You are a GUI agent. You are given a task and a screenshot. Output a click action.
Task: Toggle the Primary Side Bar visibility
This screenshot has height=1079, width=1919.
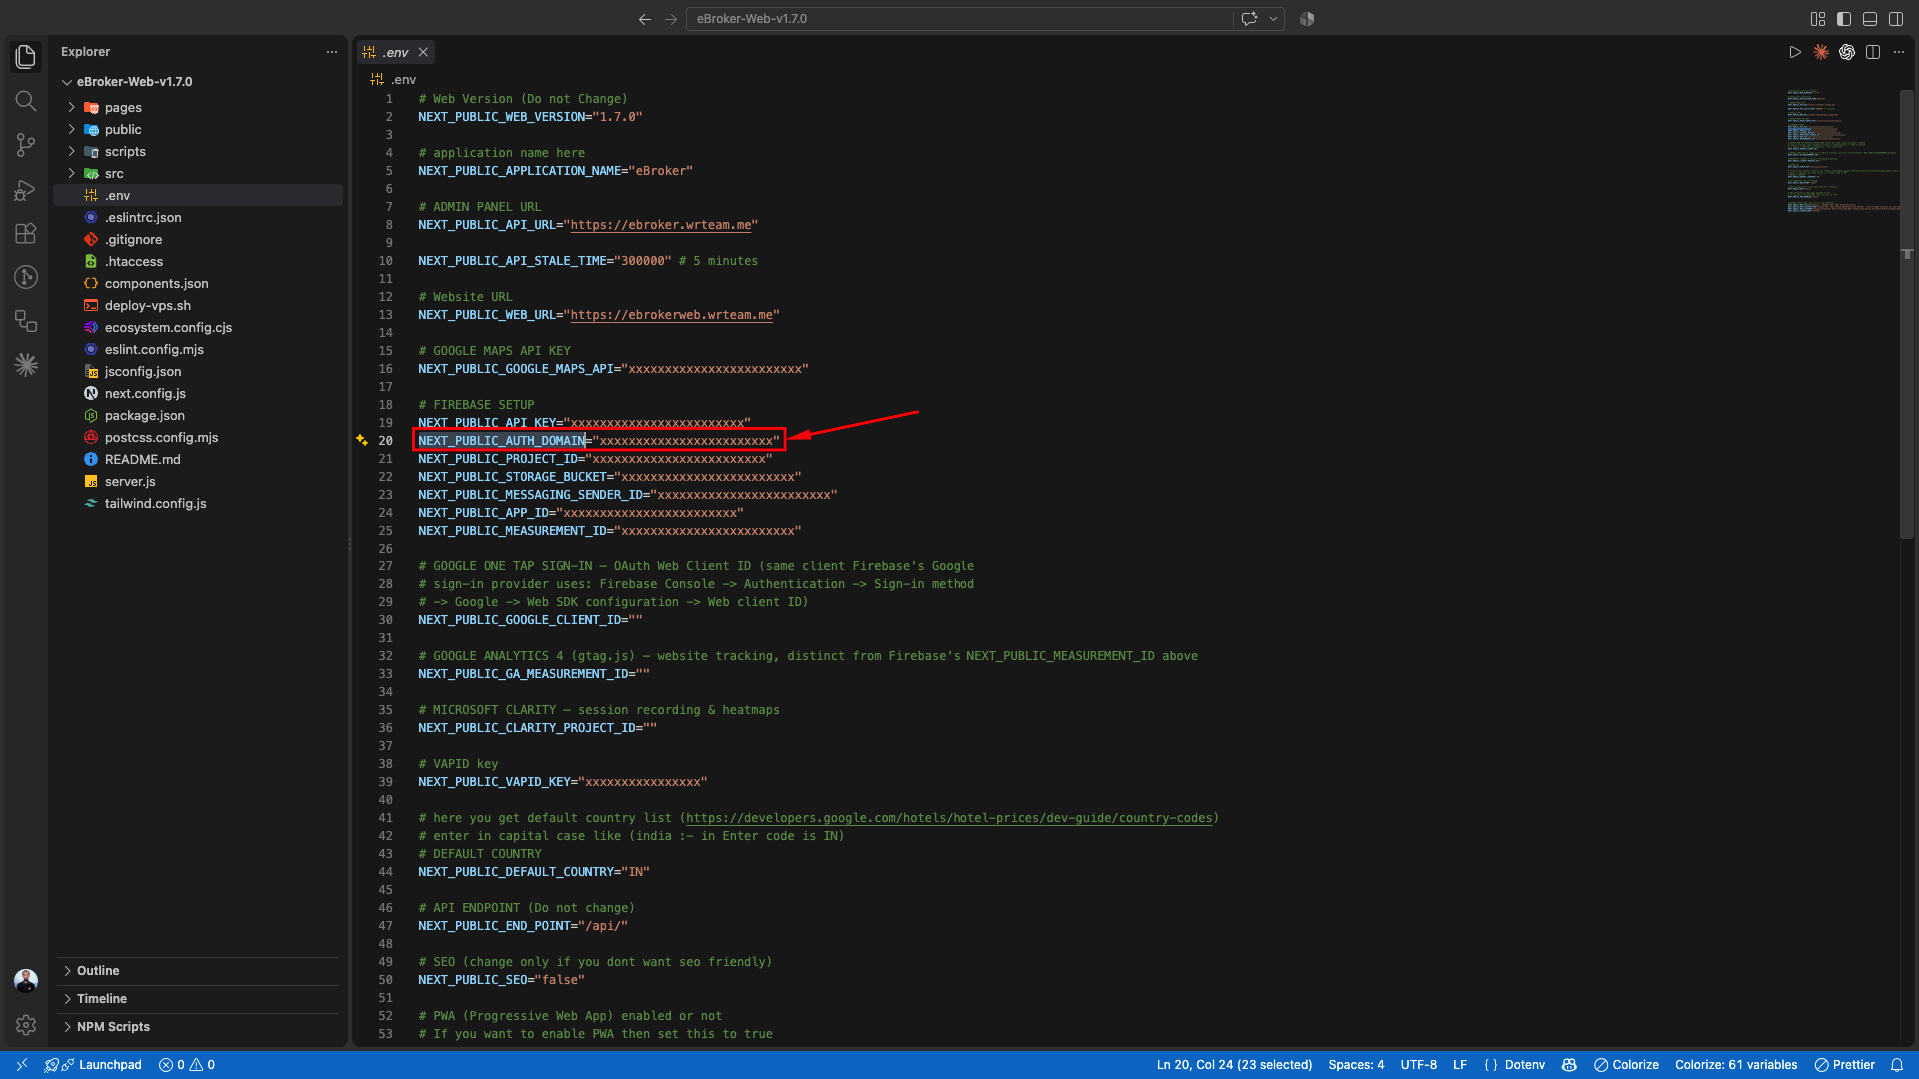click(1844, 19)
